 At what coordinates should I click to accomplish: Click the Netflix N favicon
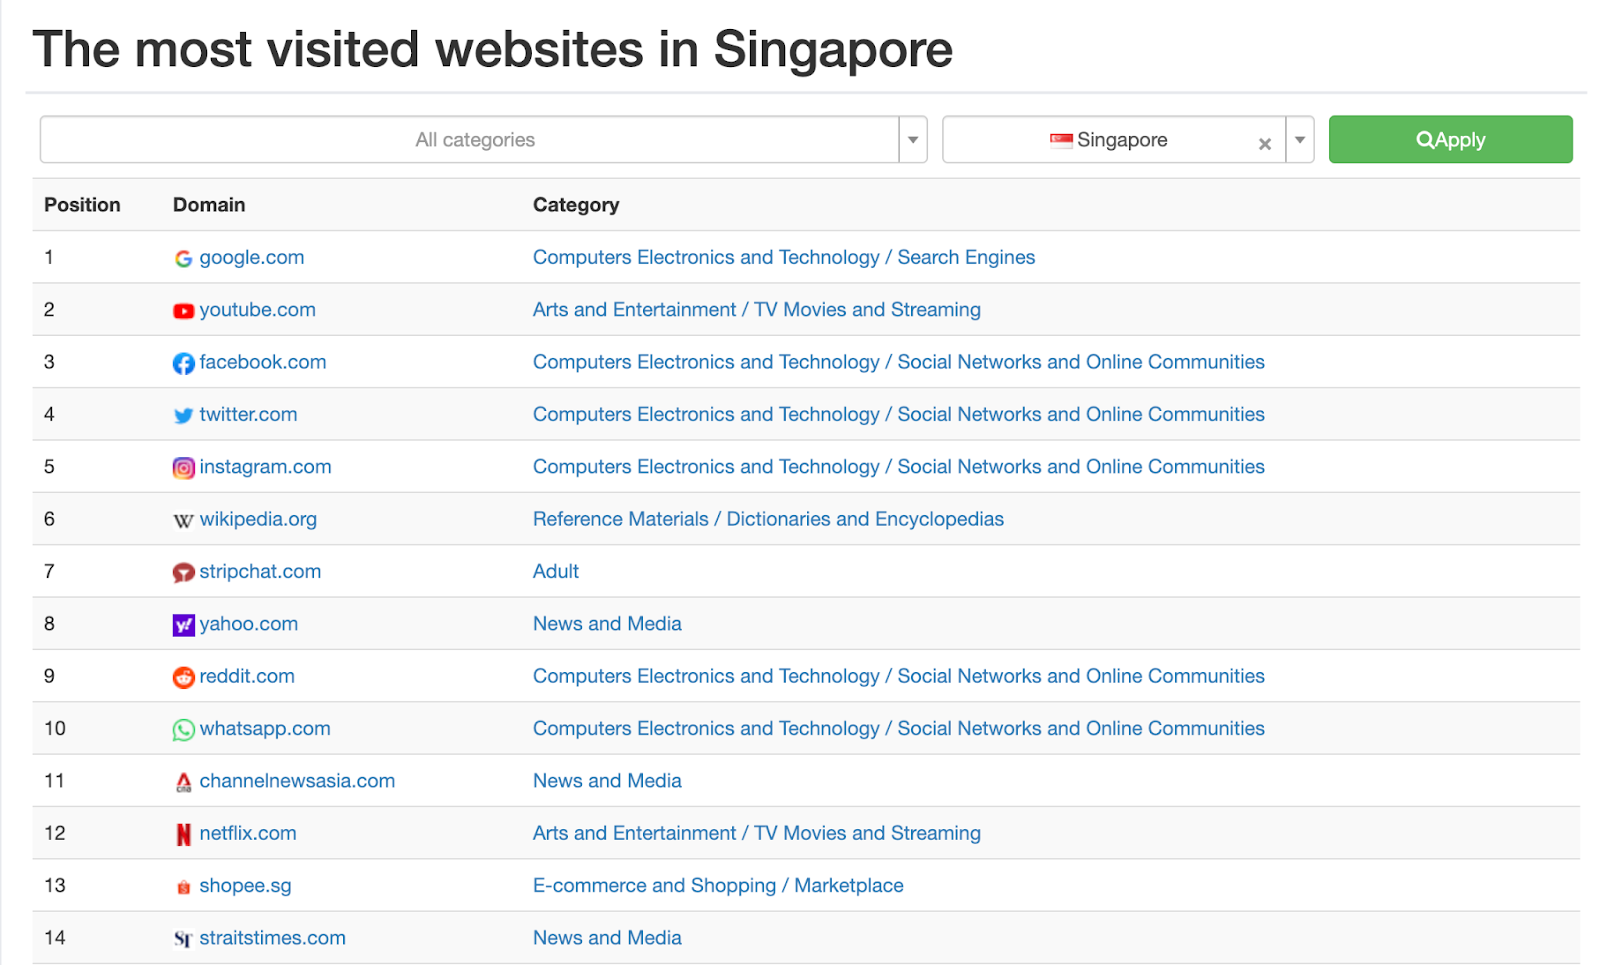183,835
